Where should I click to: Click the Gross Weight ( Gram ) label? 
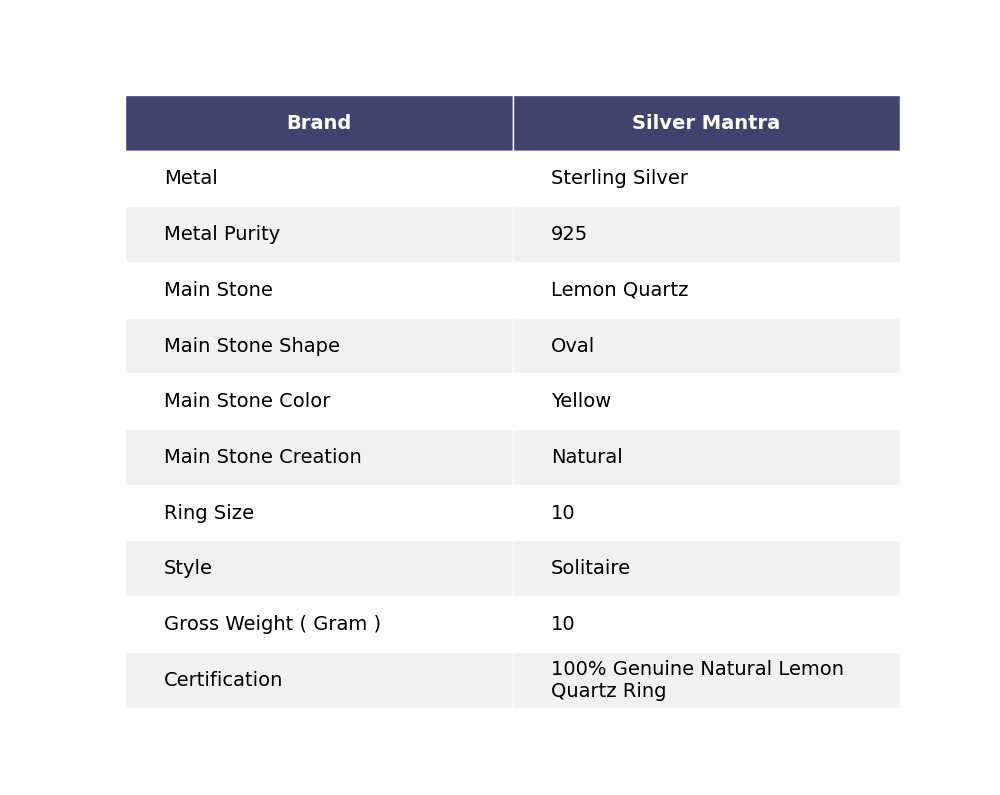click(x=272, y=624)
